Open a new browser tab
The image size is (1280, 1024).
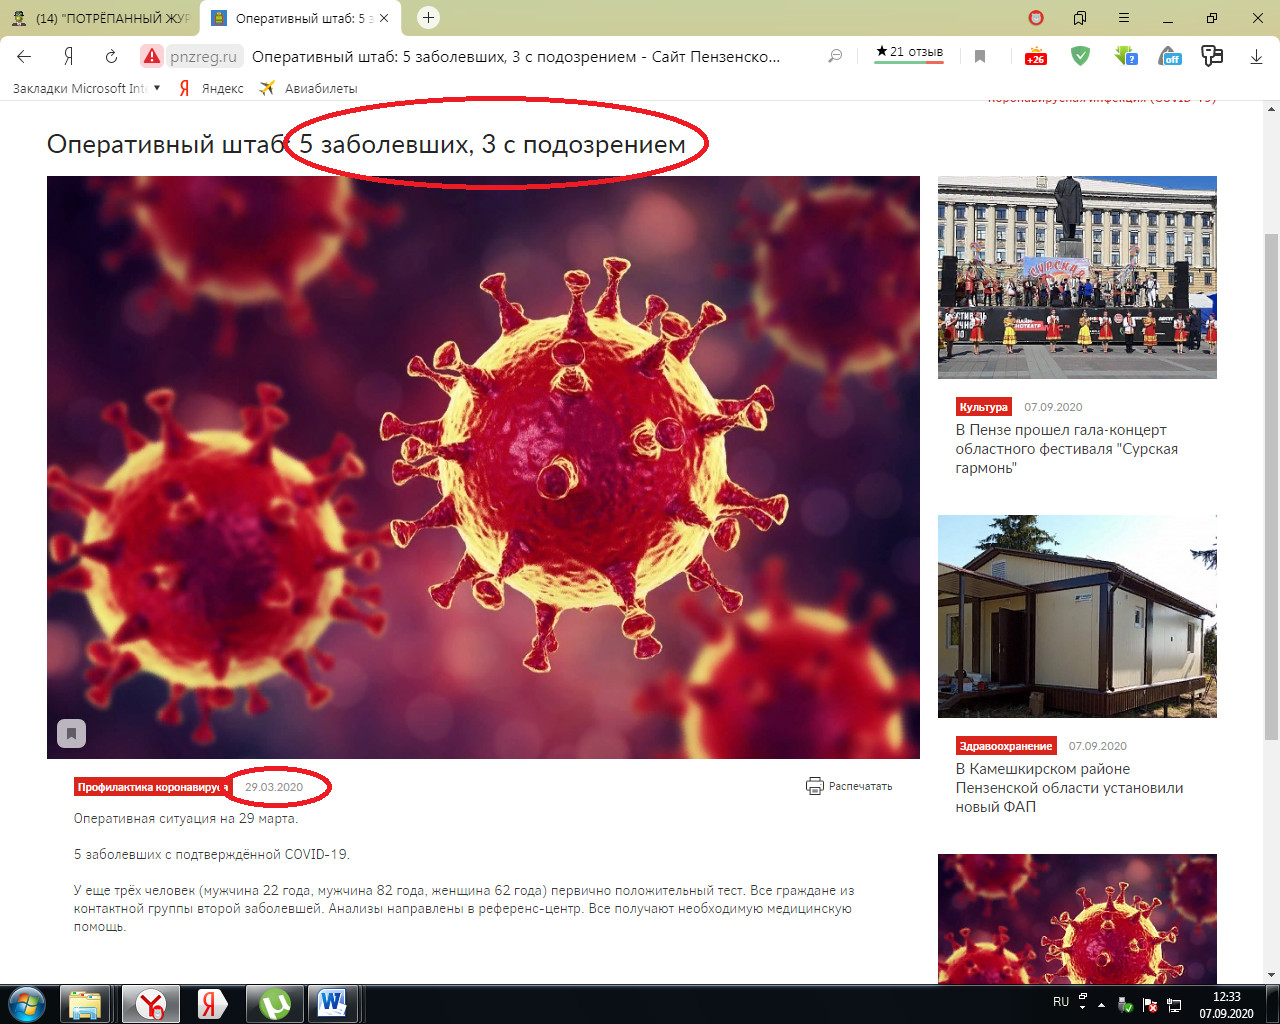tap(428, 17)
